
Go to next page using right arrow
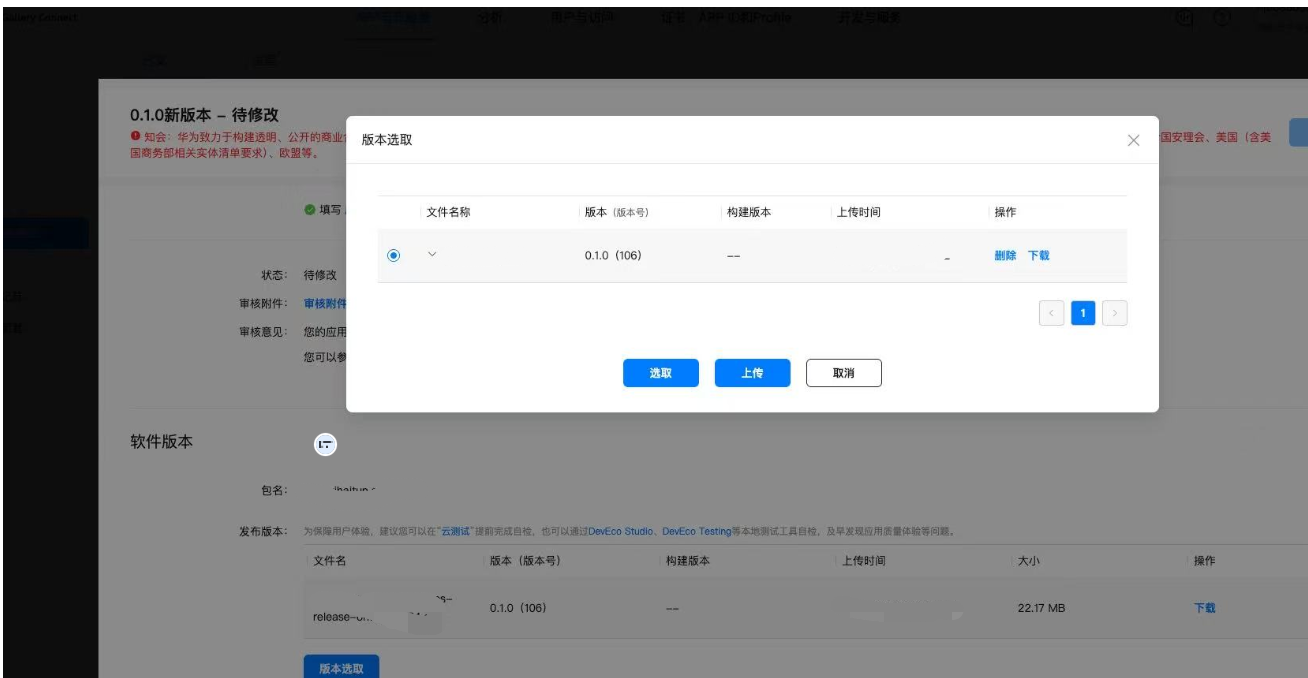click(1116, 314)
